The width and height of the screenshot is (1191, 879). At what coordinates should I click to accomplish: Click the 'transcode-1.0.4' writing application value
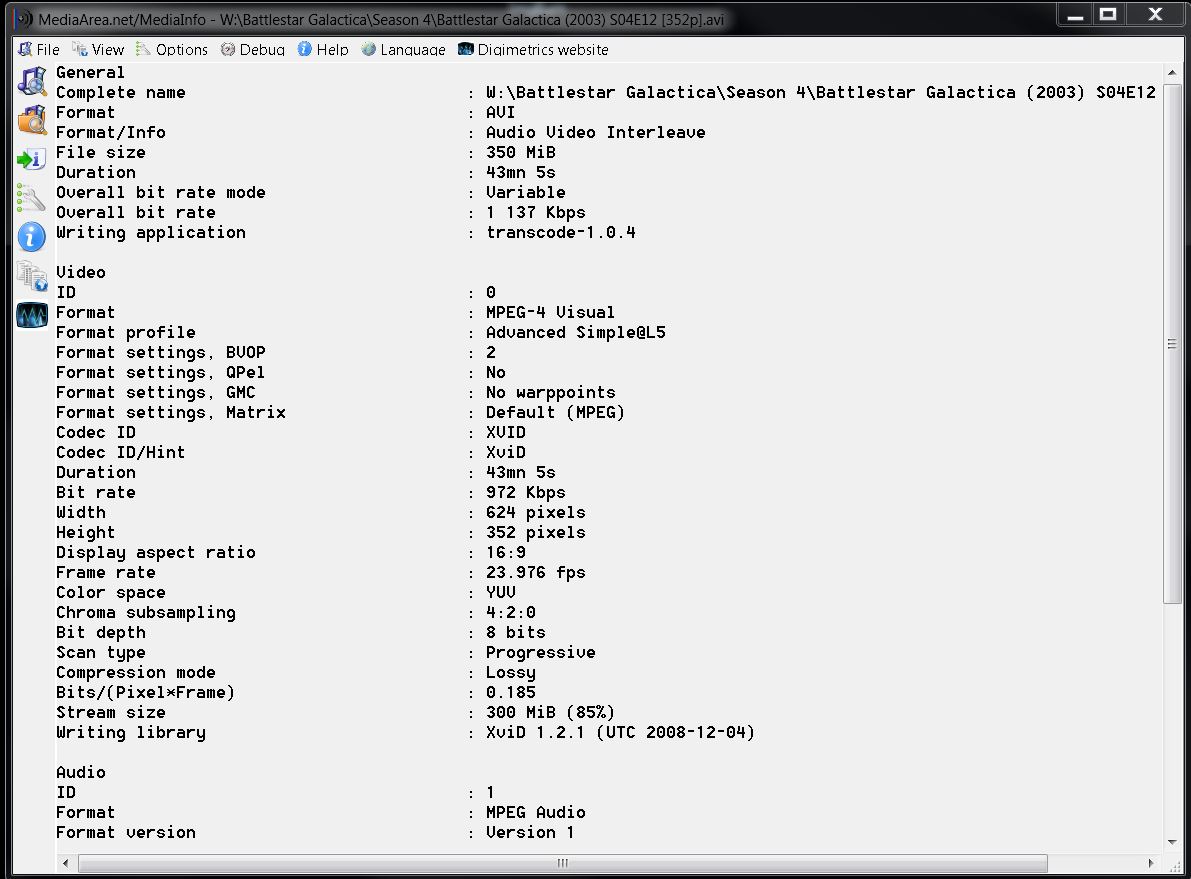coord(561,232)
